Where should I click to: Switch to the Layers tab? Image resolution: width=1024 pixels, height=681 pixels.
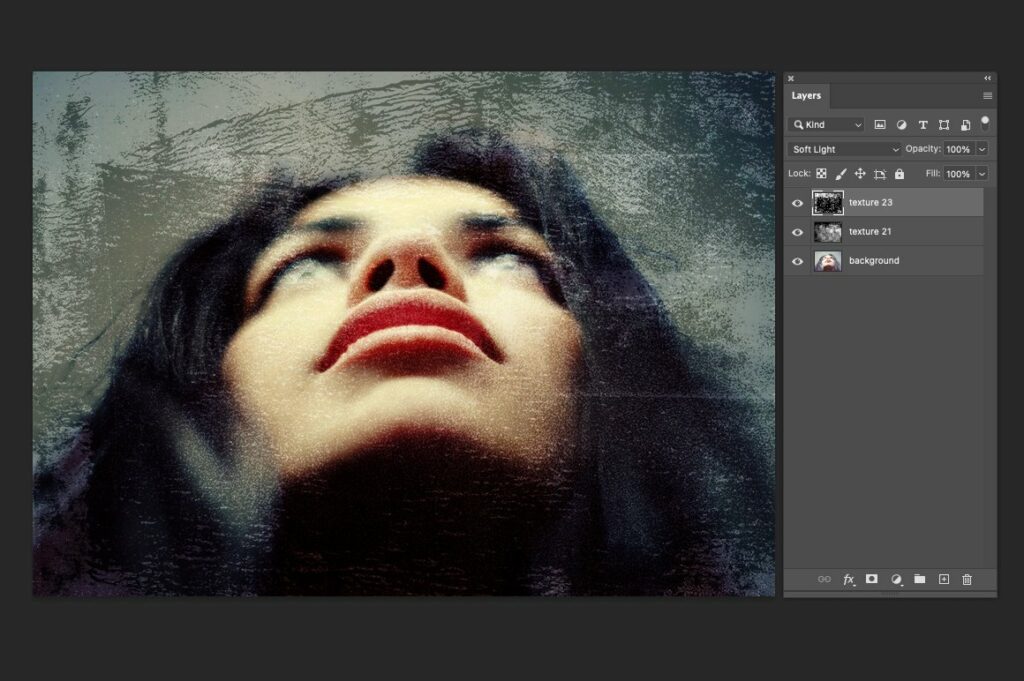click(806, 96)
